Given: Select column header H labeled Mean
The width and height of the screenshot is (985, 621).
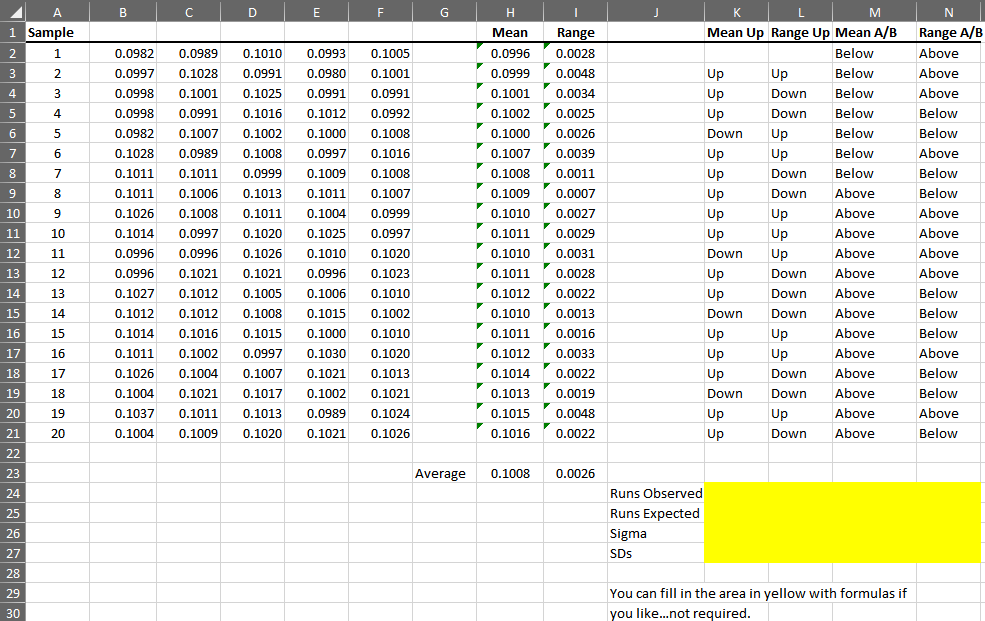Looking at the screenshot, I should [509, 11].
